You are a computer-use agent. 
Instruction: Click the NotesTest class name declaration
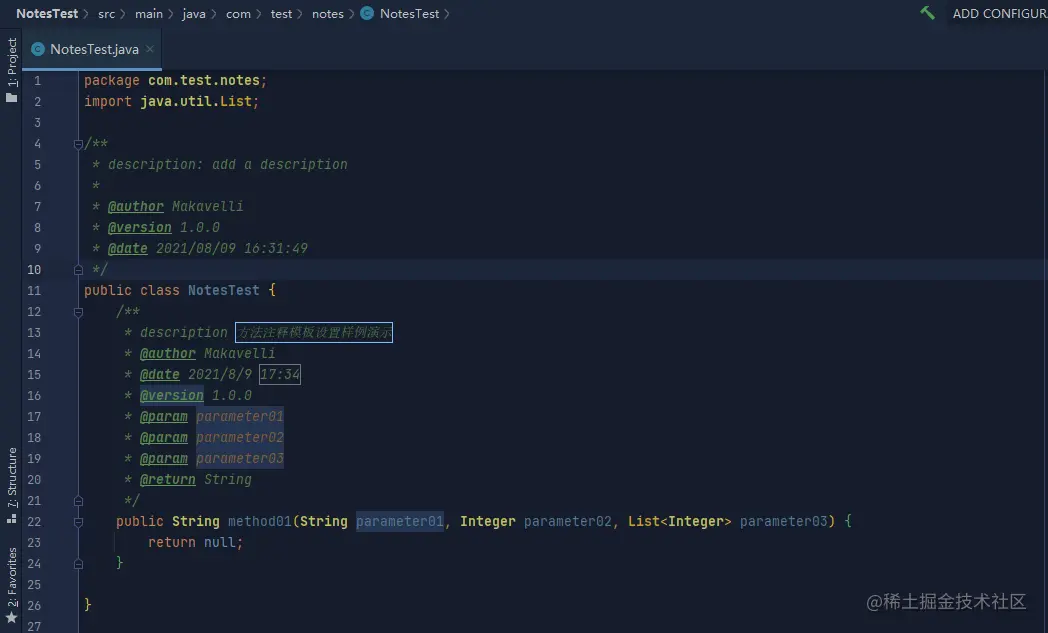[x=224, y=291]
